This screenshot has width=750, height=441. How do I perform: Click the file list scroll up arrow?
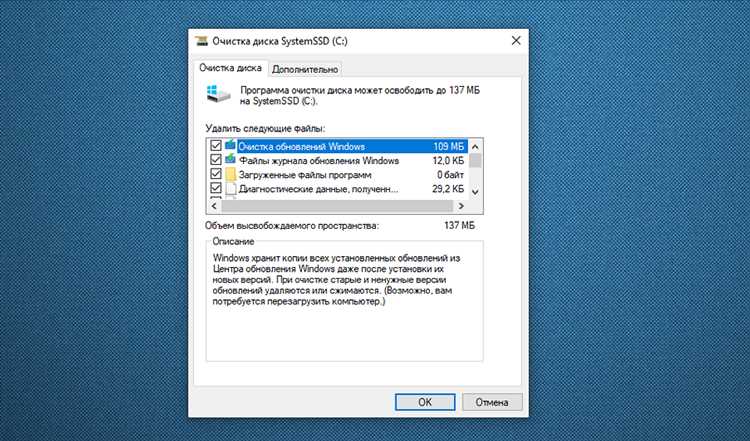(475, 146)
